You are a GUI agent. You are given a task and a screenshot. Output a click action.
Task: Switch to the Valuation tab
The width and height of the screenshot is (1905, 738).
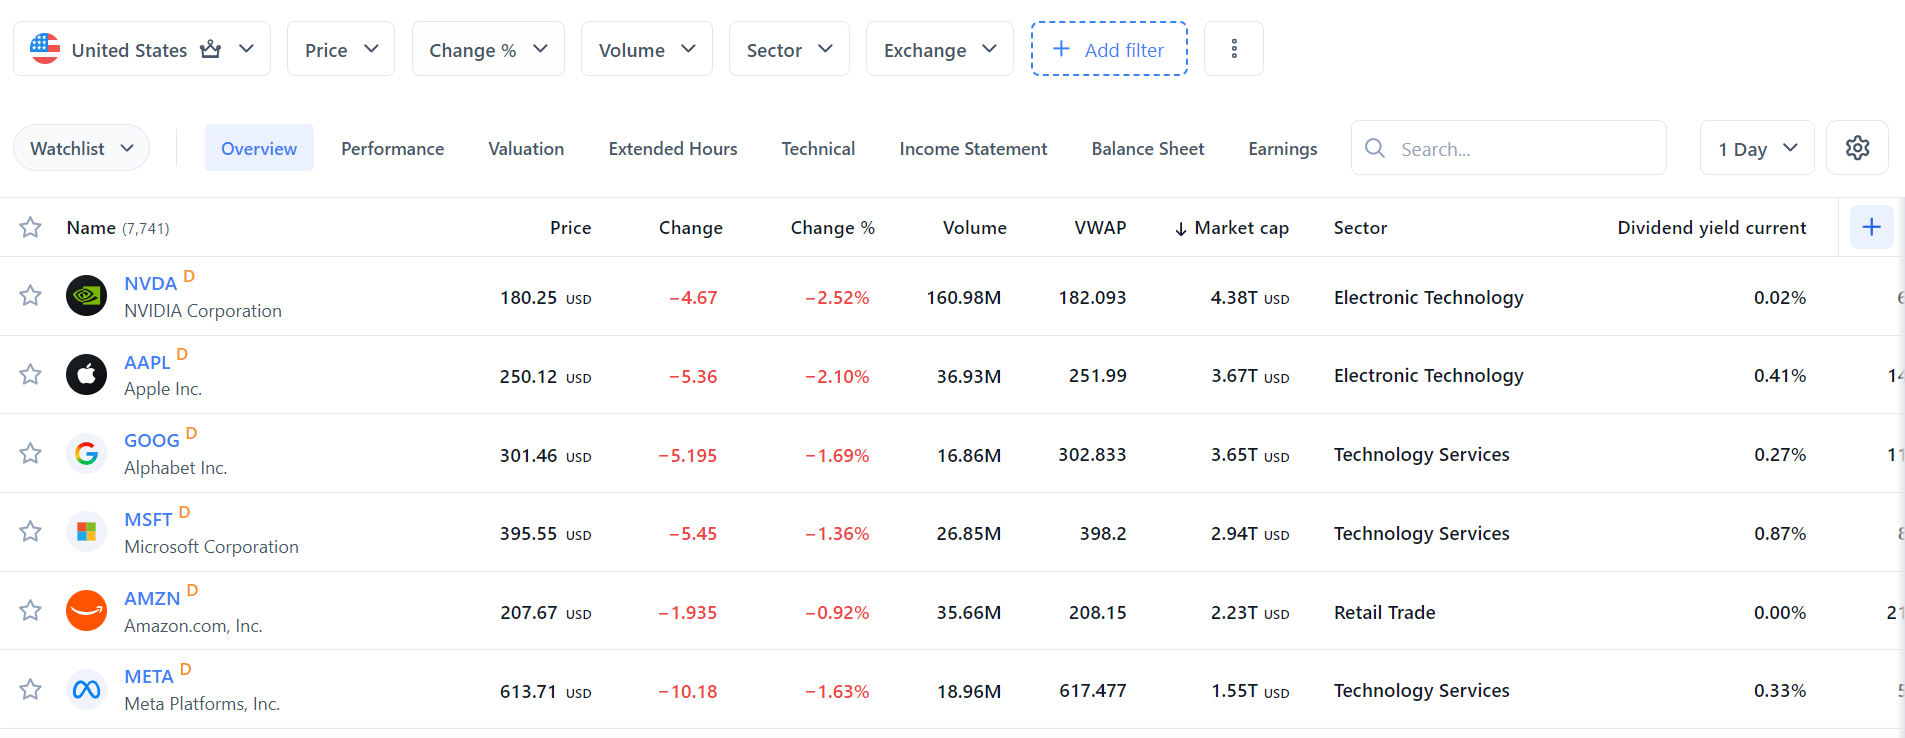pyautogui.click(x=526, y=148)
